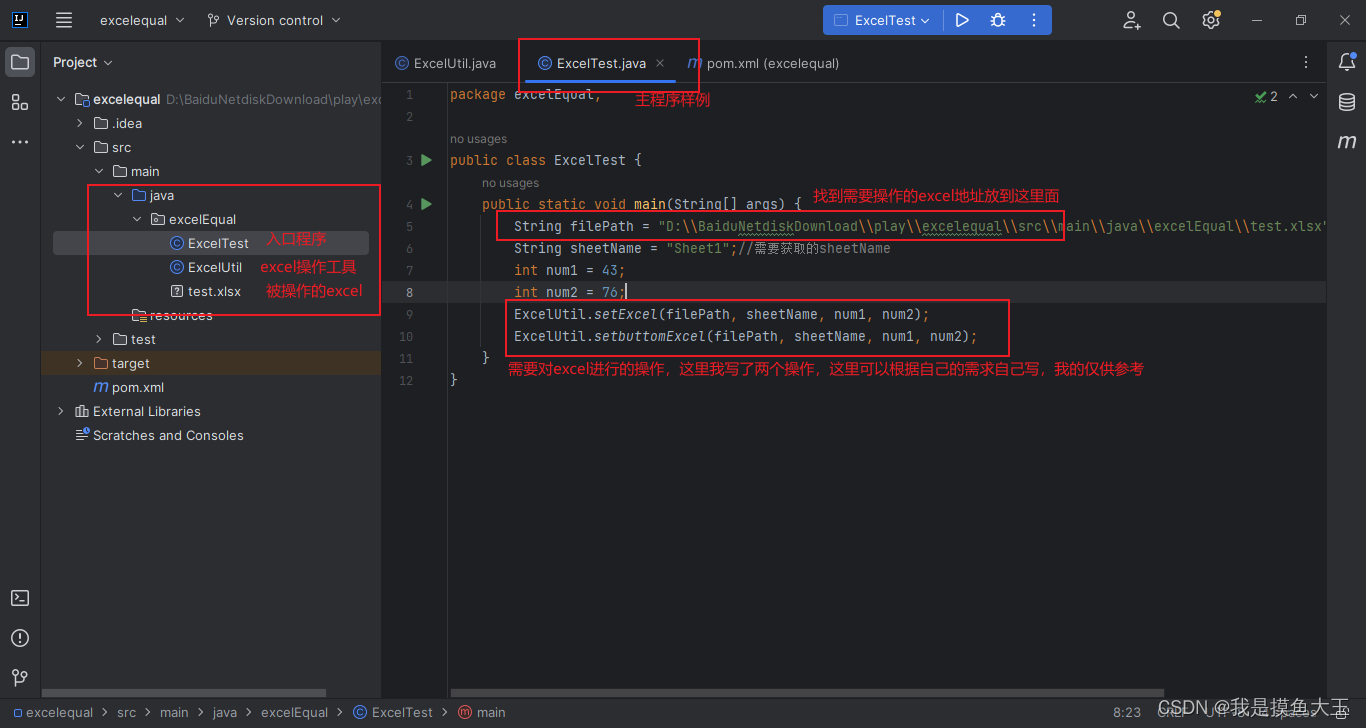Open Search Everywhere with the magnifier icon

pos(1171,19)
